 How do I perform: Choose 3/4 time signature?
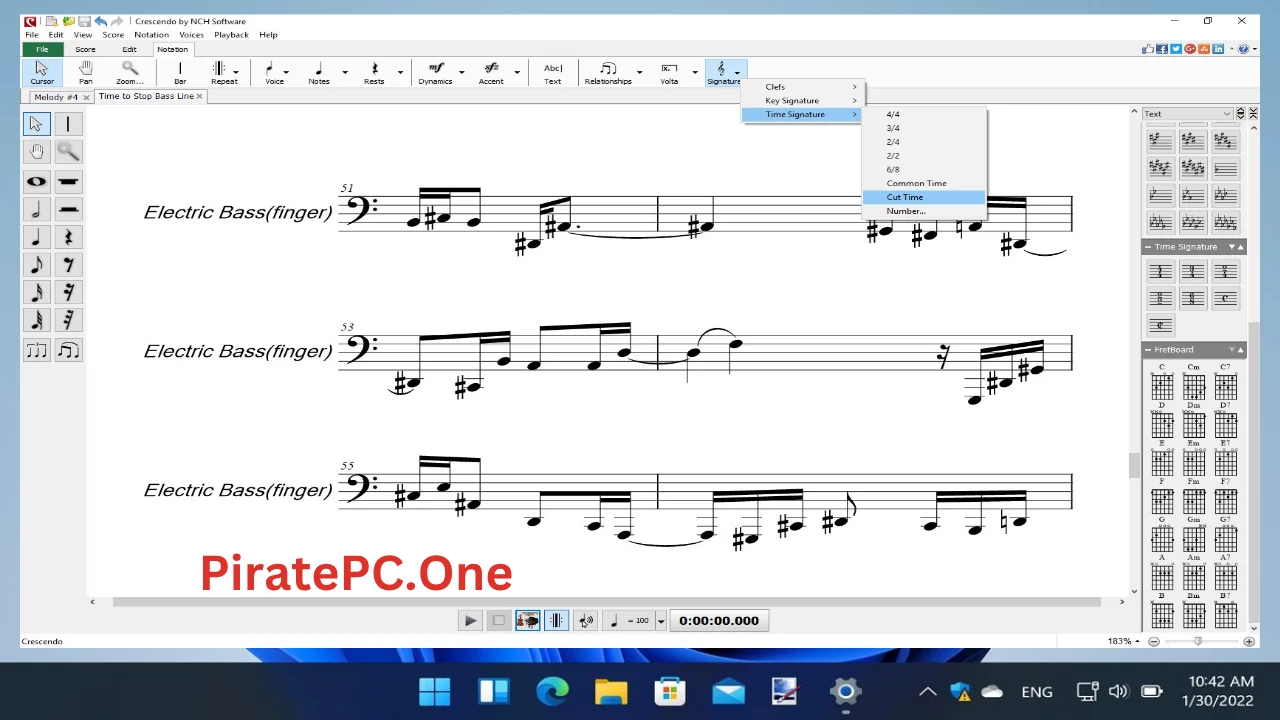(924, 128)
